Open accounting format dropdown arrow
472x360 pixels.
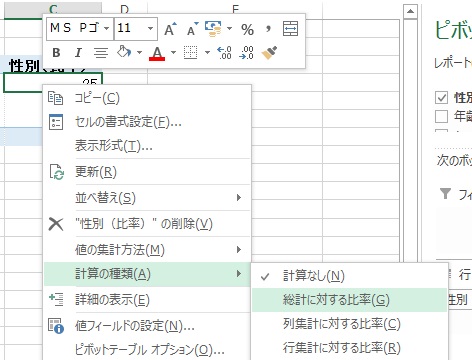pos(229,29)
